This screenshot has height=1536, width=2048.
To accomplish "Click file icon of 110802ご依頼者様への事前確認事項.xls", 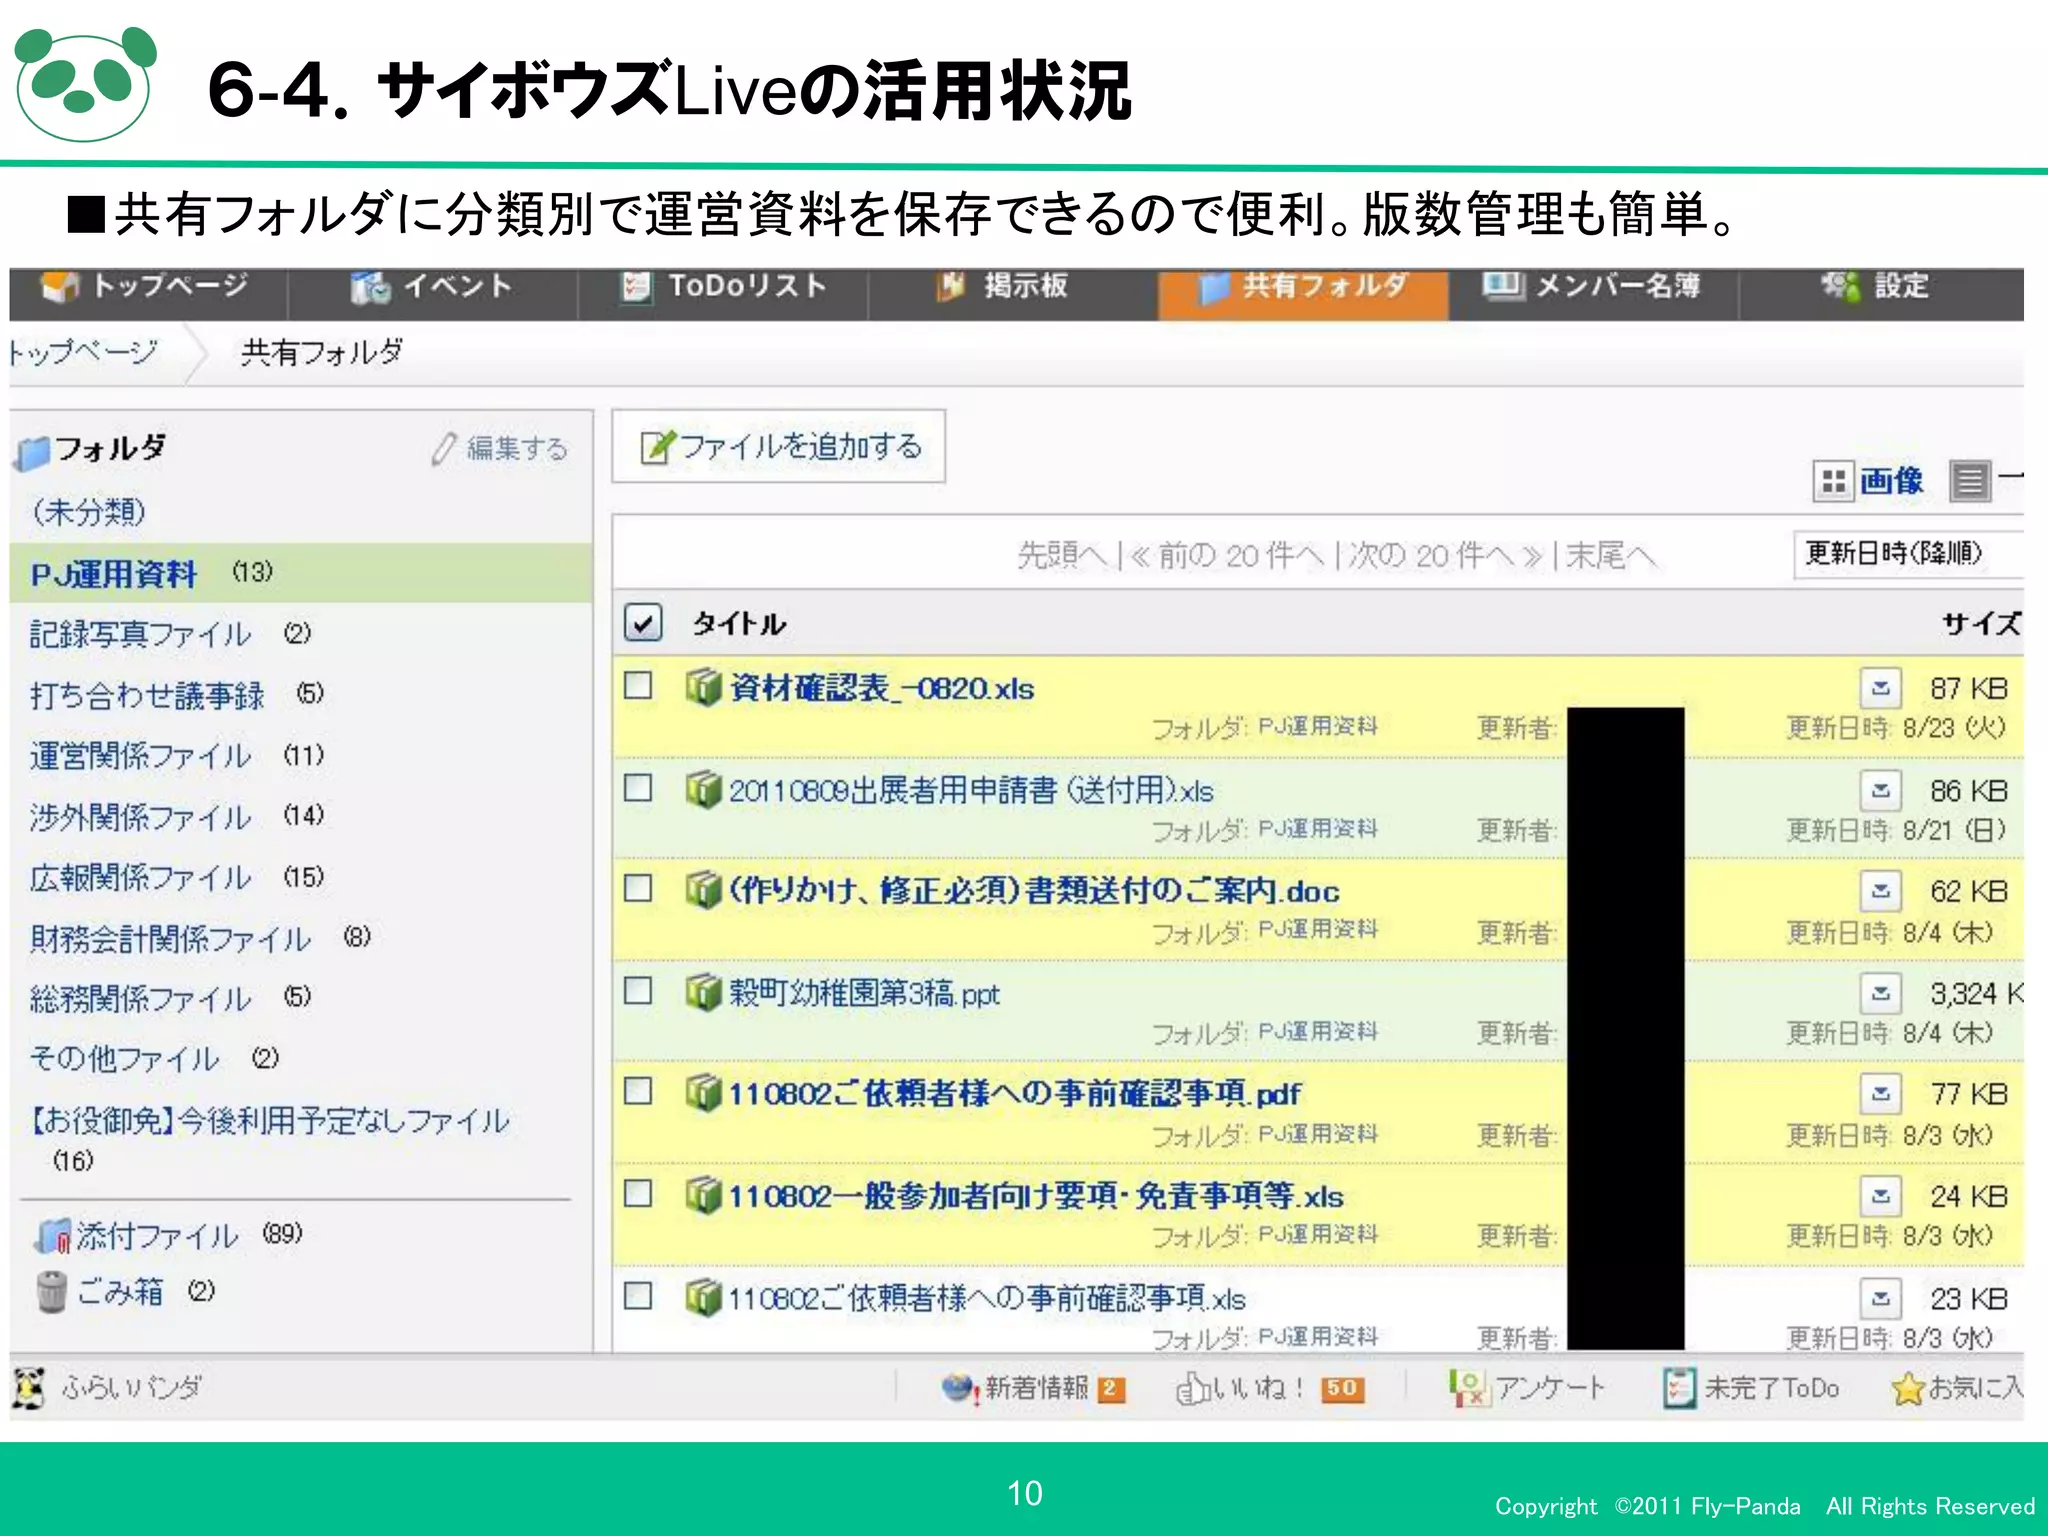I will click(x=704, y=1297).
